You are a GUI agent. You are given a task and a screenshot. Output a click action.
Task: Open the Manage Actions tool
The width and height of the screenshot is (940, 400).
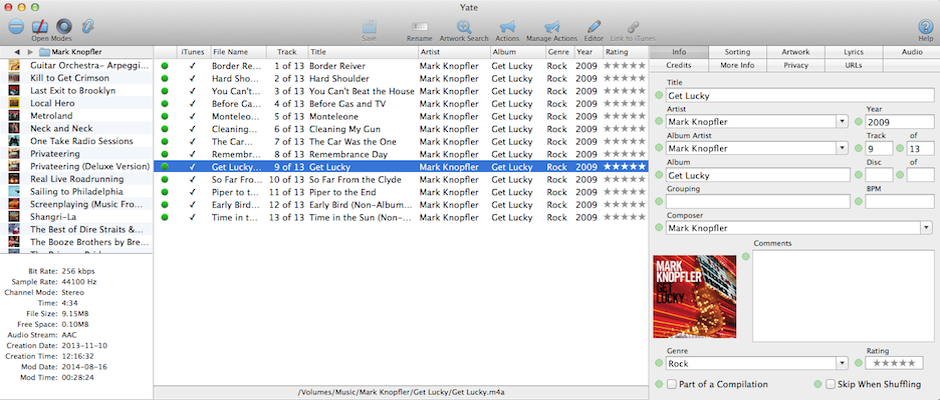tap(552, 27)
